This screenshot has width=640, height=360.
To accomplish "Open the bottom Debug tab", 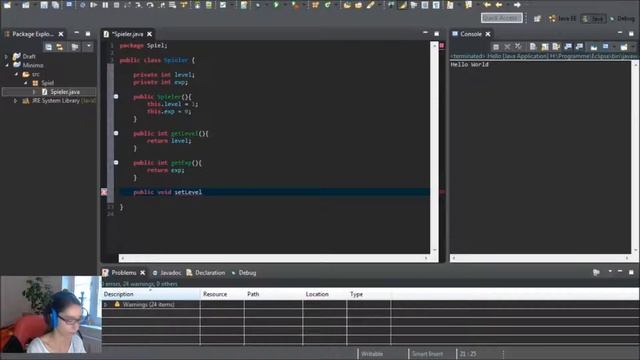I will coord(244,273).
